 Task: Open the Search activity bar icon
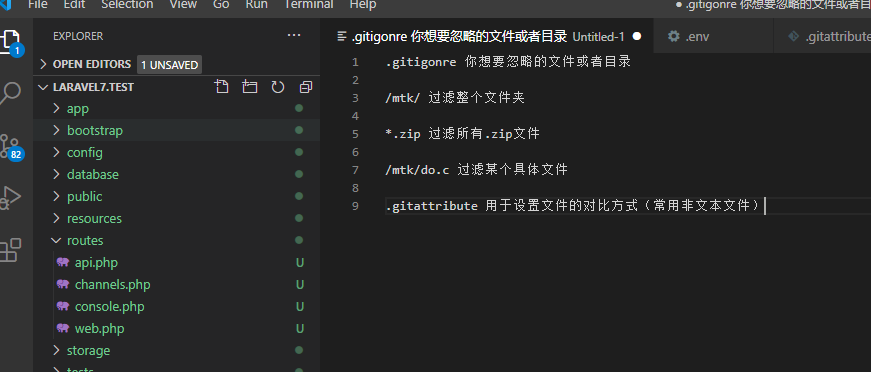click(11, 93)
